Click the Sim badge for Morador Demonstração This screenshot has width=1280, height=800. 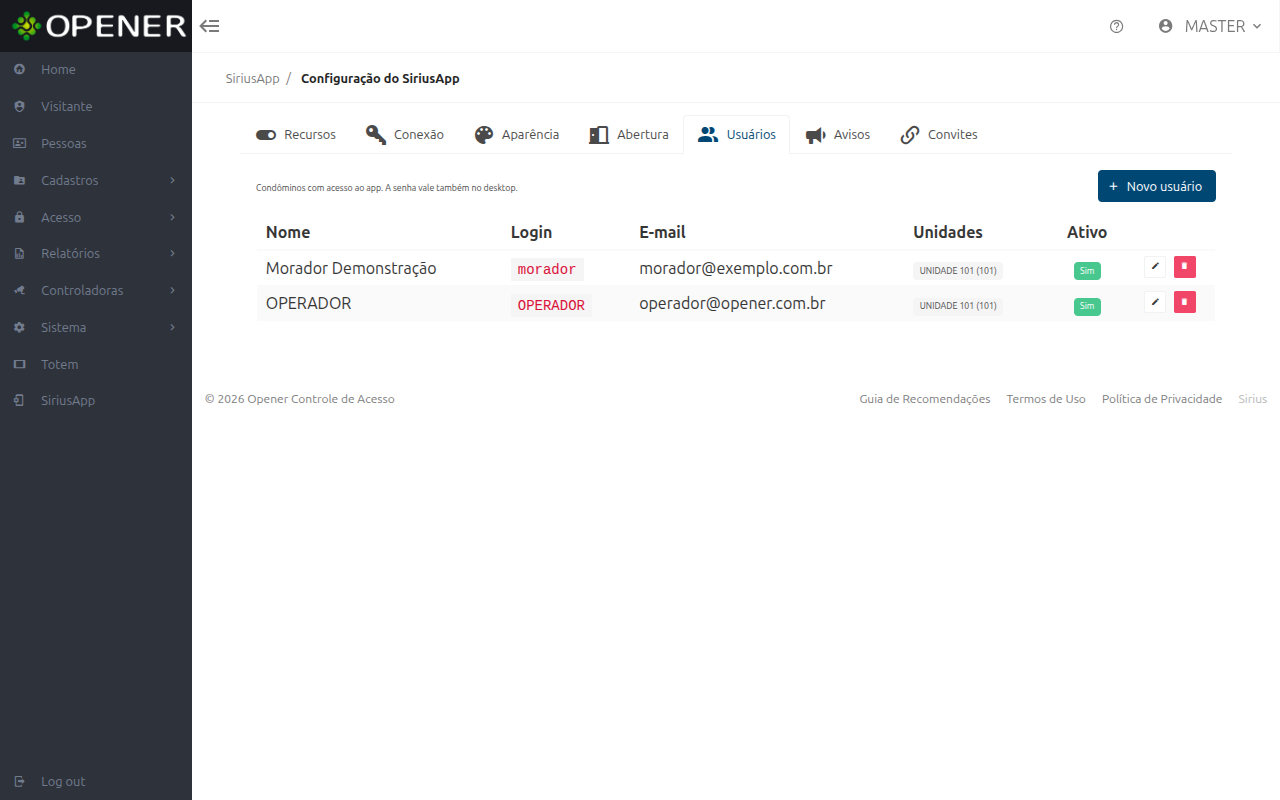(x=1087, y=271)
